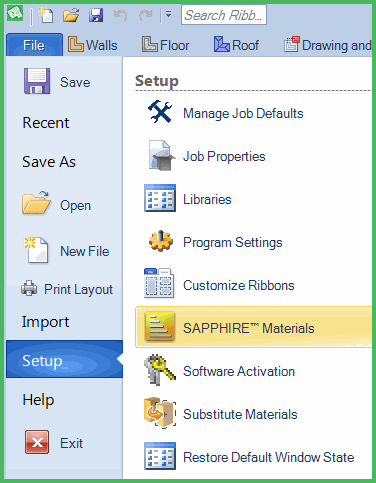Open Program Settings gear icon
The height and width of the screenshot is (483, 376).
click(161, 241)
